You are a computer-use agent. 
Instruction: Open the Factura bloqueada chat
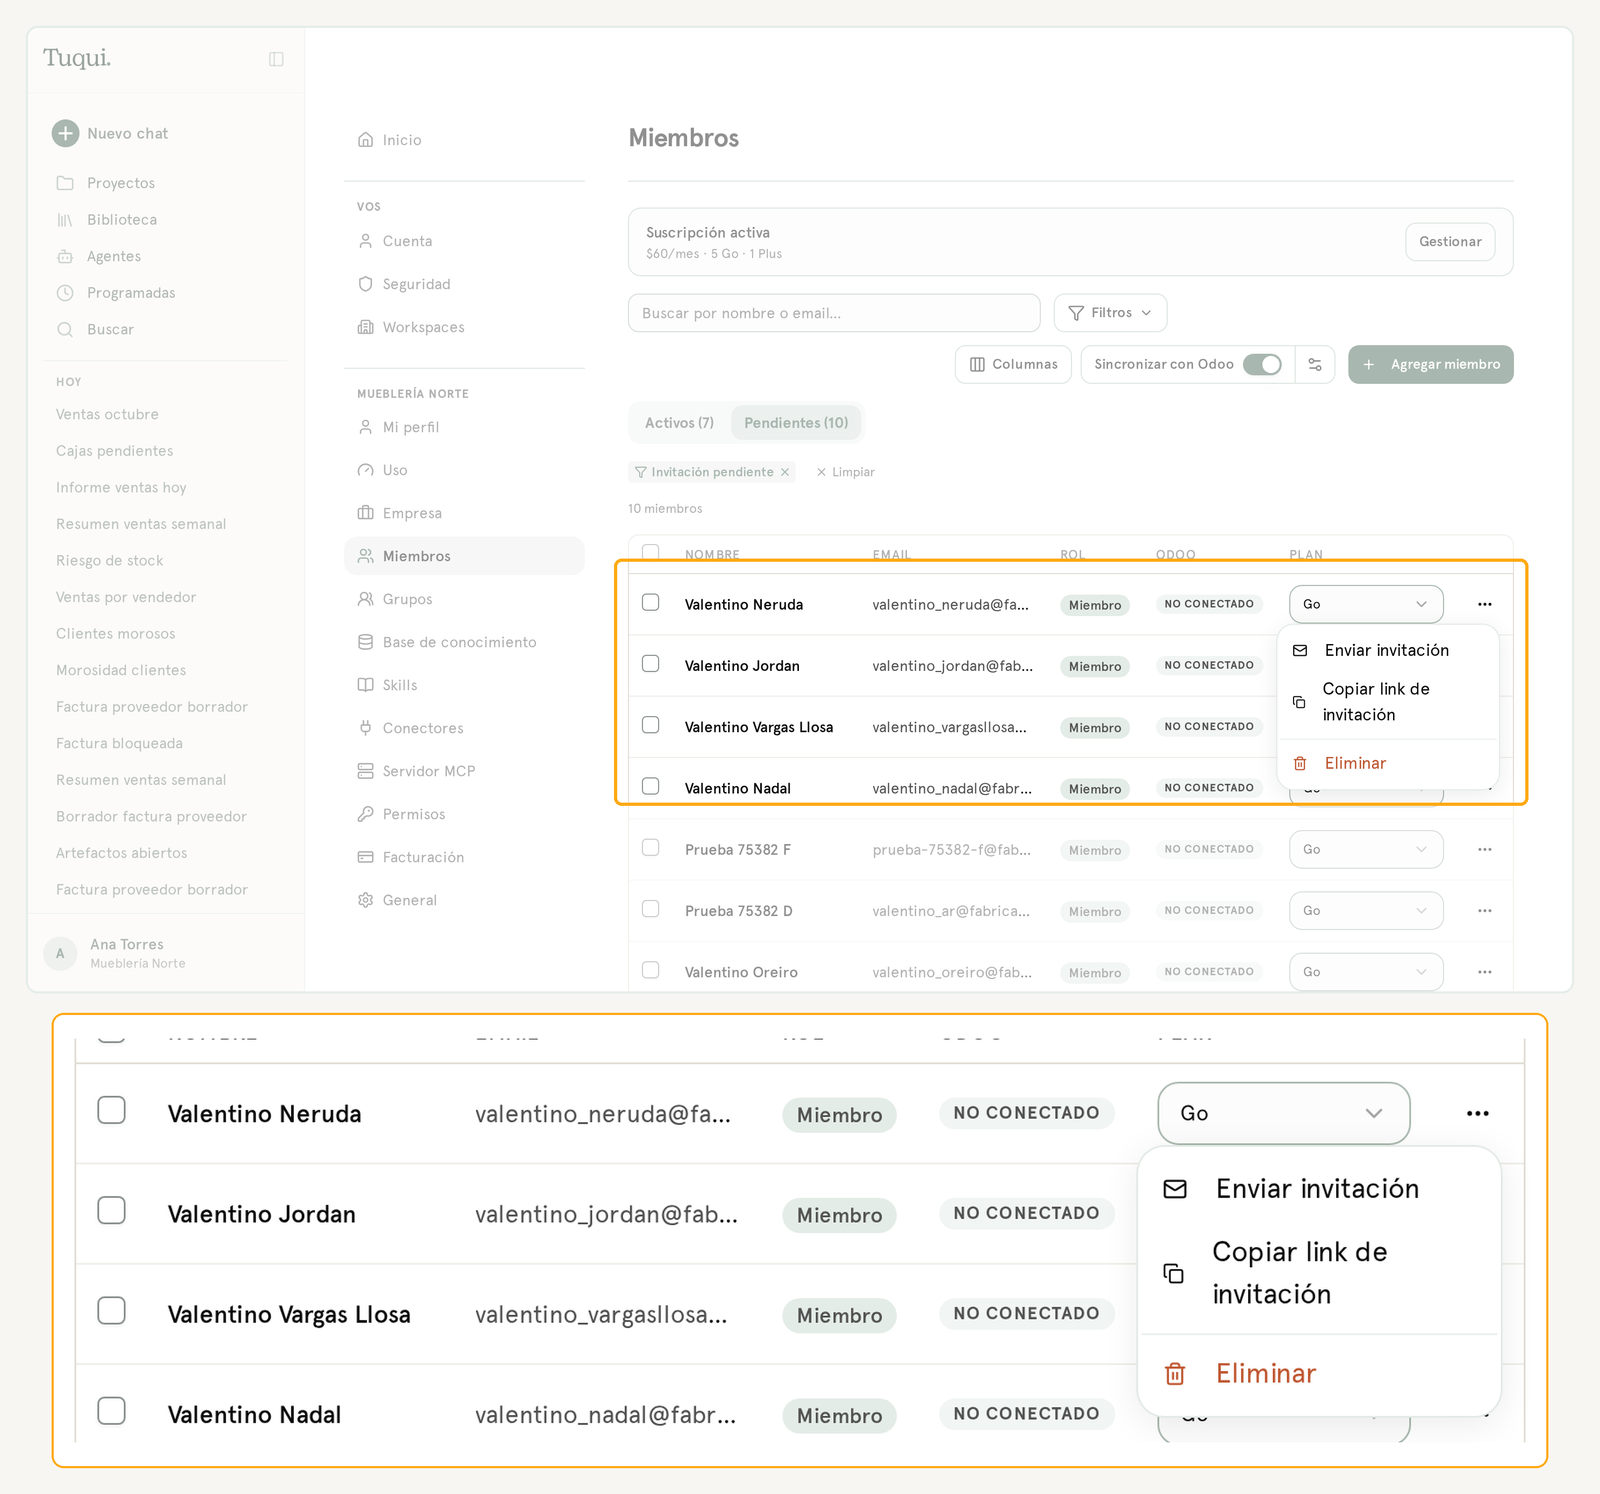tap(119, 744)
